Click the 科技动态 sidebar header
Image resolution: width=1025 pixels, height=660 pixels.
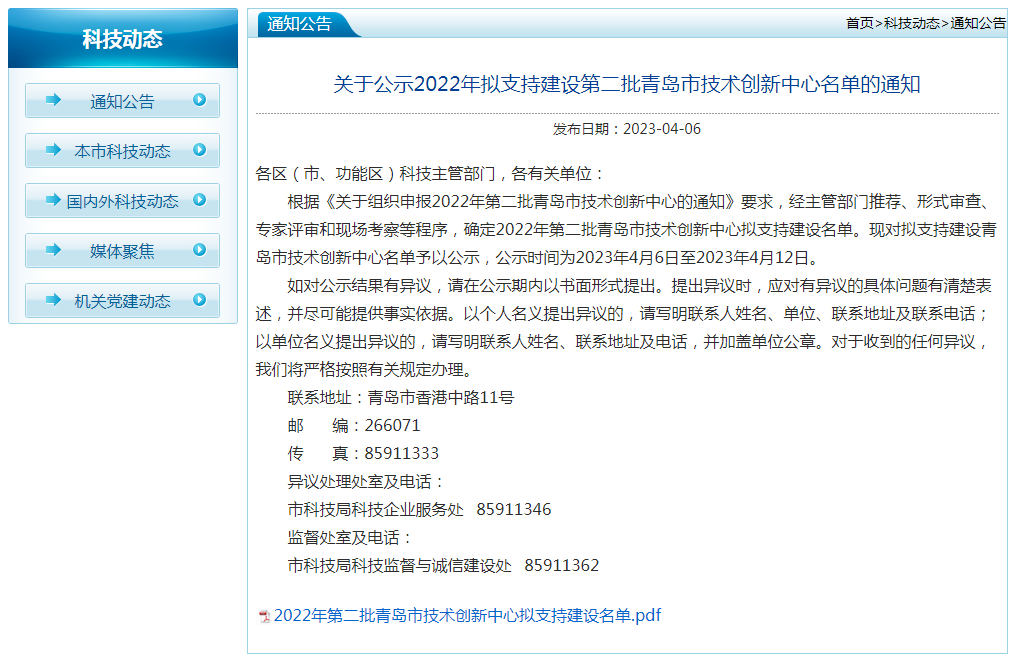click(x=121, y=36)
